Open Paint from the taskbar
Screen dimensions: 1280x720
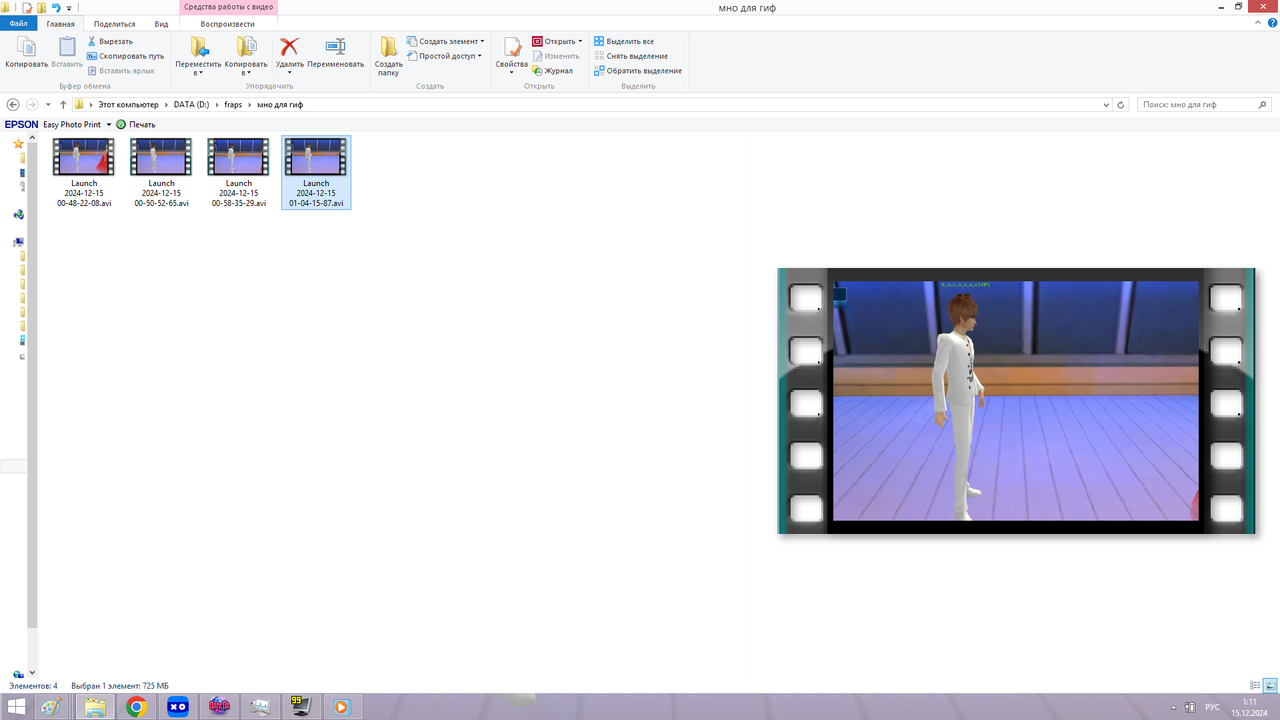(x=52, y=707)
